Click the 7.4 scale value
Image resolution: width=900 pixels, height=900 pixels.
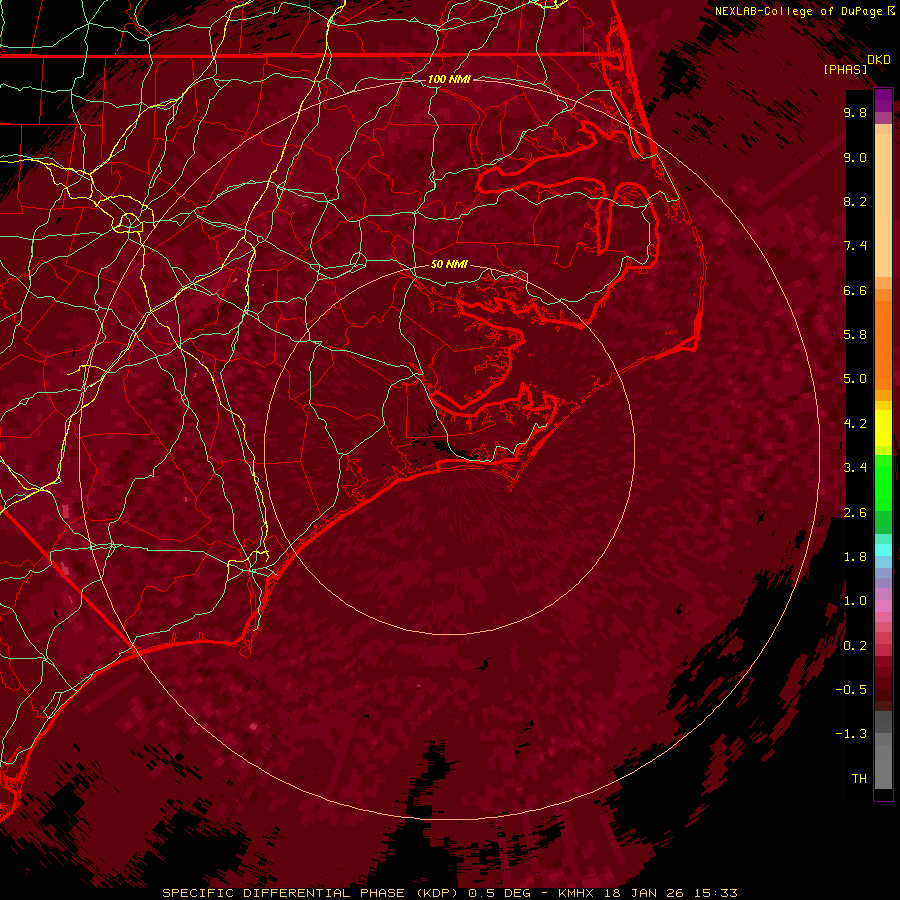tap(855, 246)
